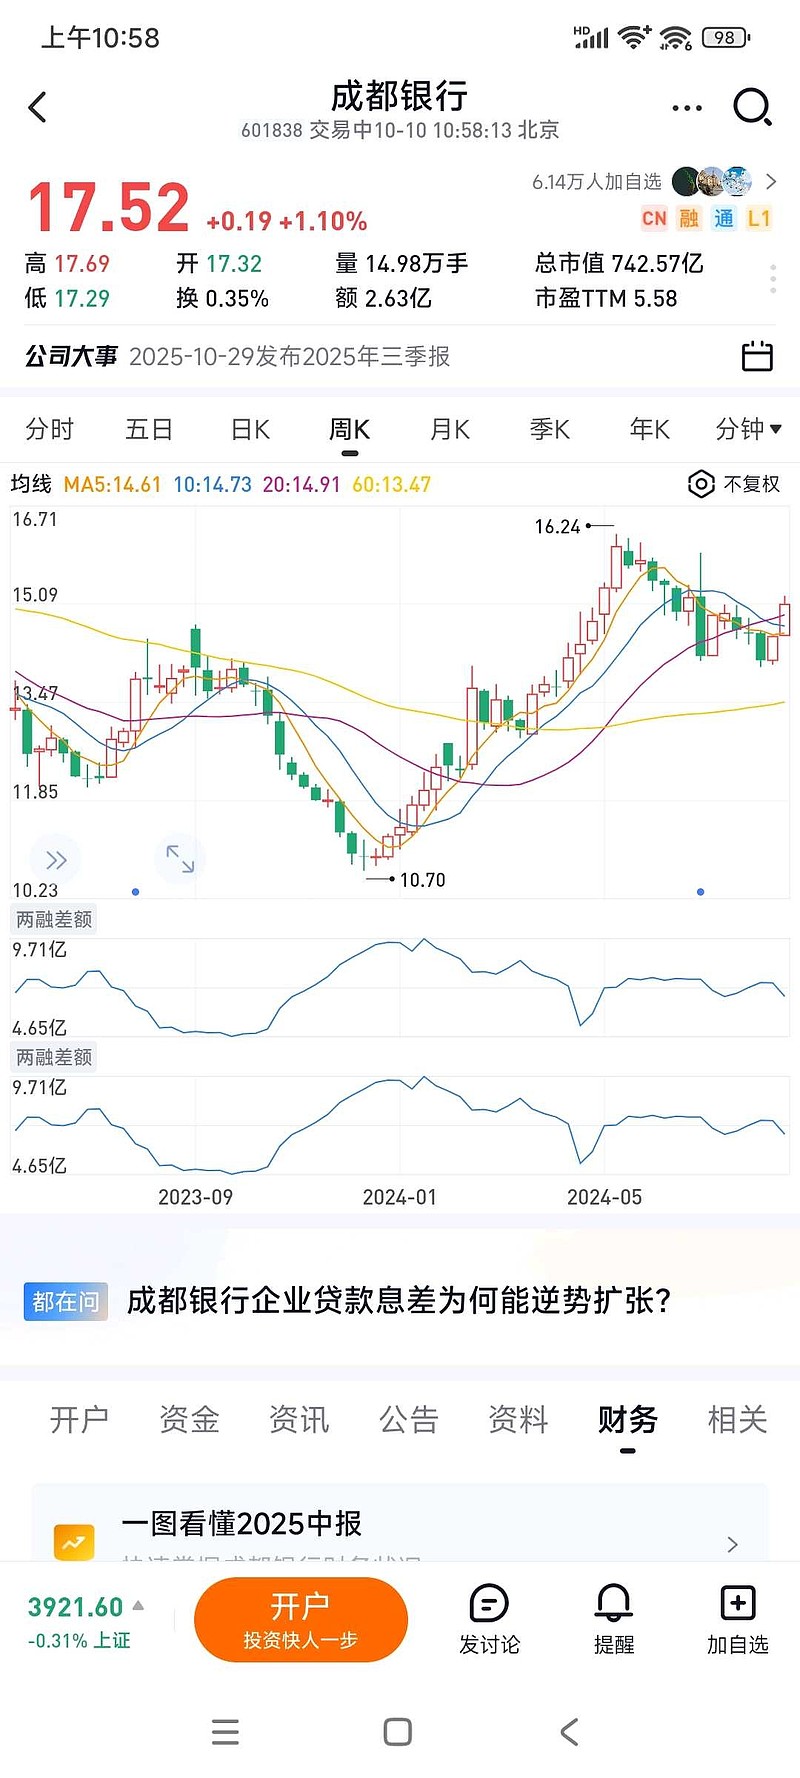Tap the back arrow at top left
The height and width of the screenshot is (1778, 800).
[x=38, y=107]
